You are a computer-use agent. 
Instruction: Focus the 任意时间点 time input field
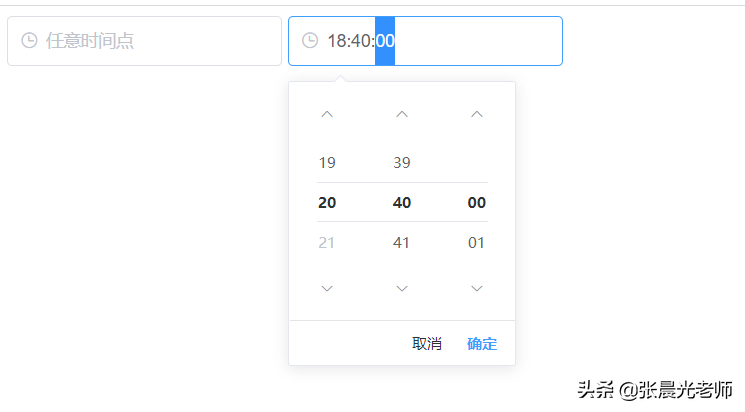tap(150, 41)
